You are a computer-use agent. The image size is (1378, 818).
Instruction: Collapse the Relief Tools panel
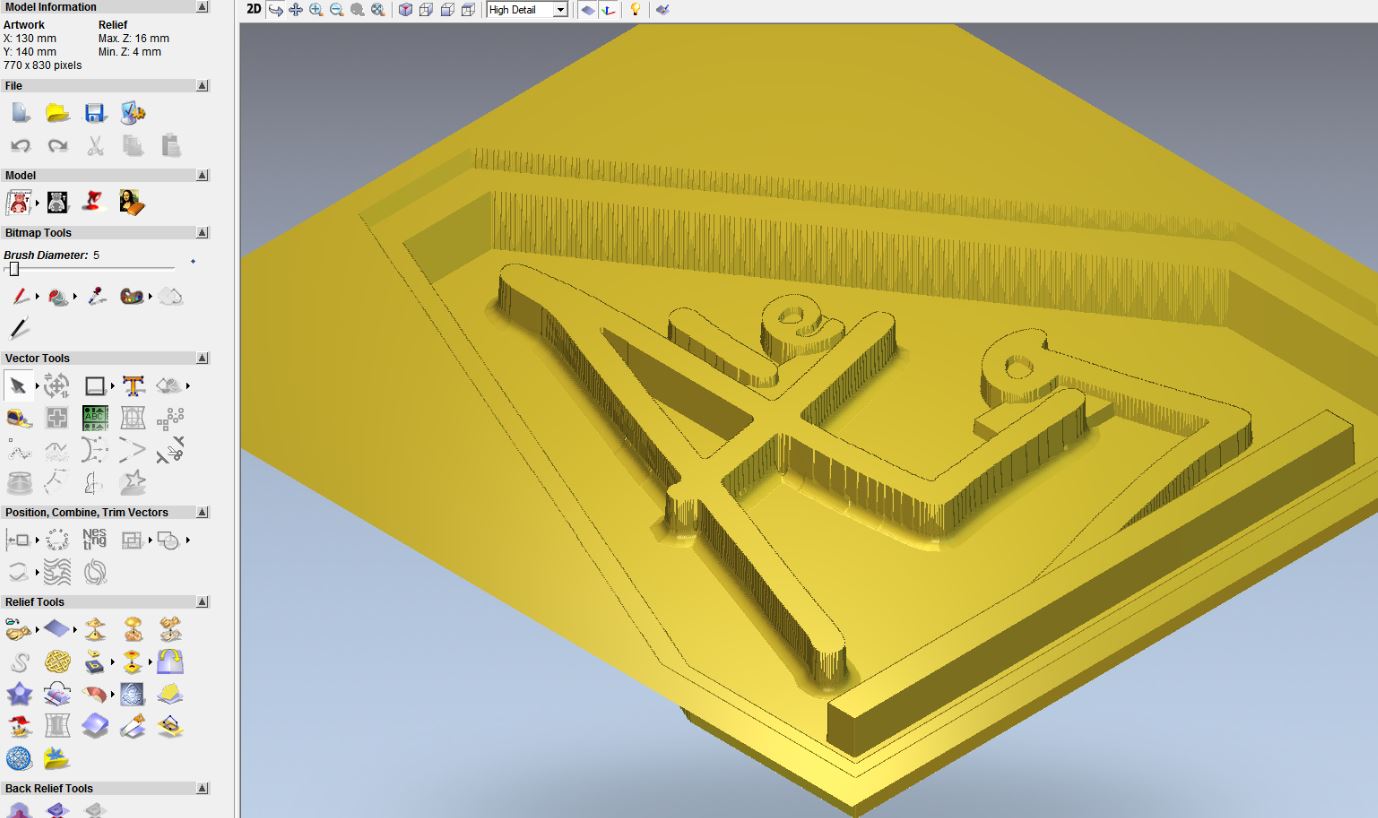(203, 602)
